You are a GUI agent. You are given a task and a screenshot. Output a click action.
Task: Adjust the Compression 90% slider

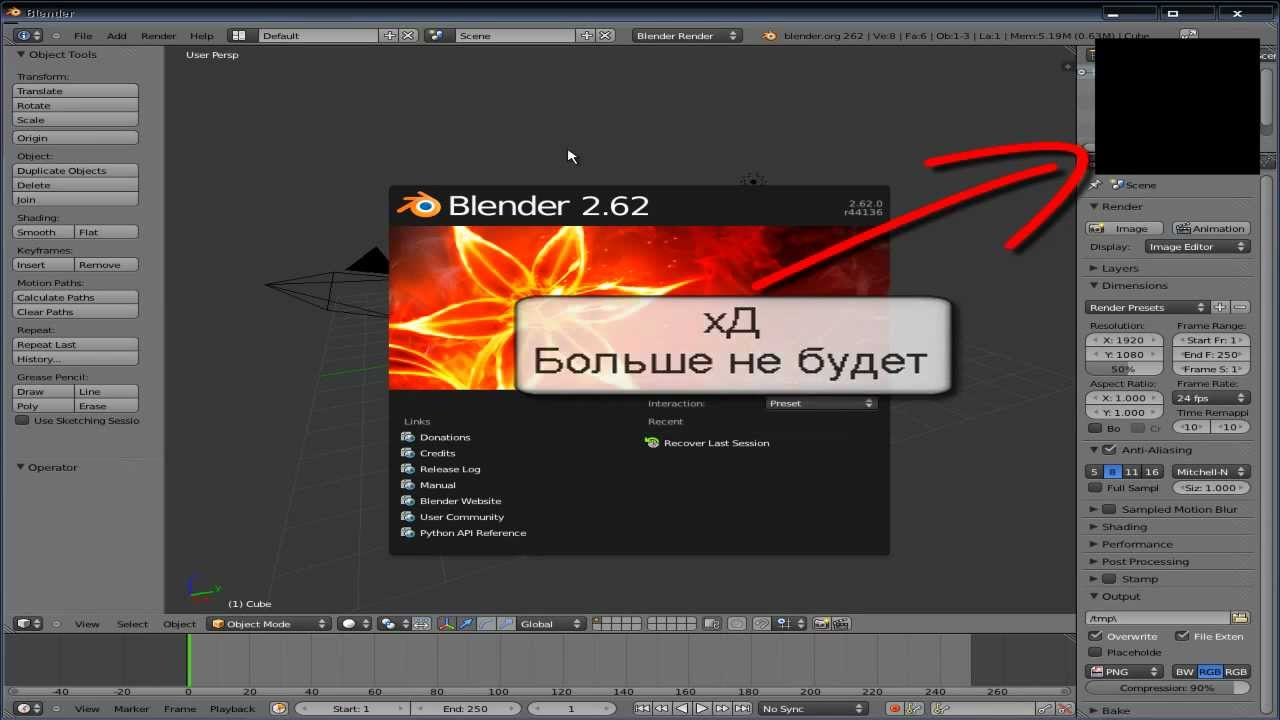tap(1167, 688)
